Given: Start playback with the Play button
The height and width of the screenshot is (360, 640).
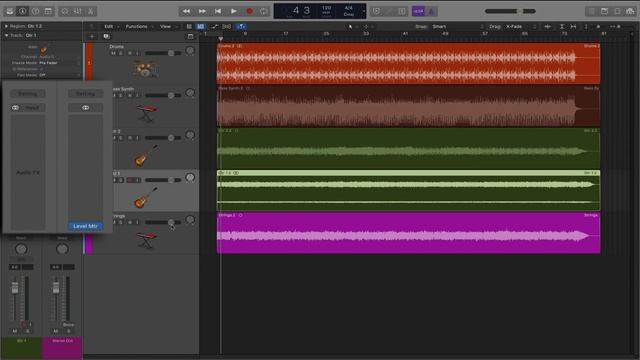Looking at the screenshot, I should click(x=233, y=11).
